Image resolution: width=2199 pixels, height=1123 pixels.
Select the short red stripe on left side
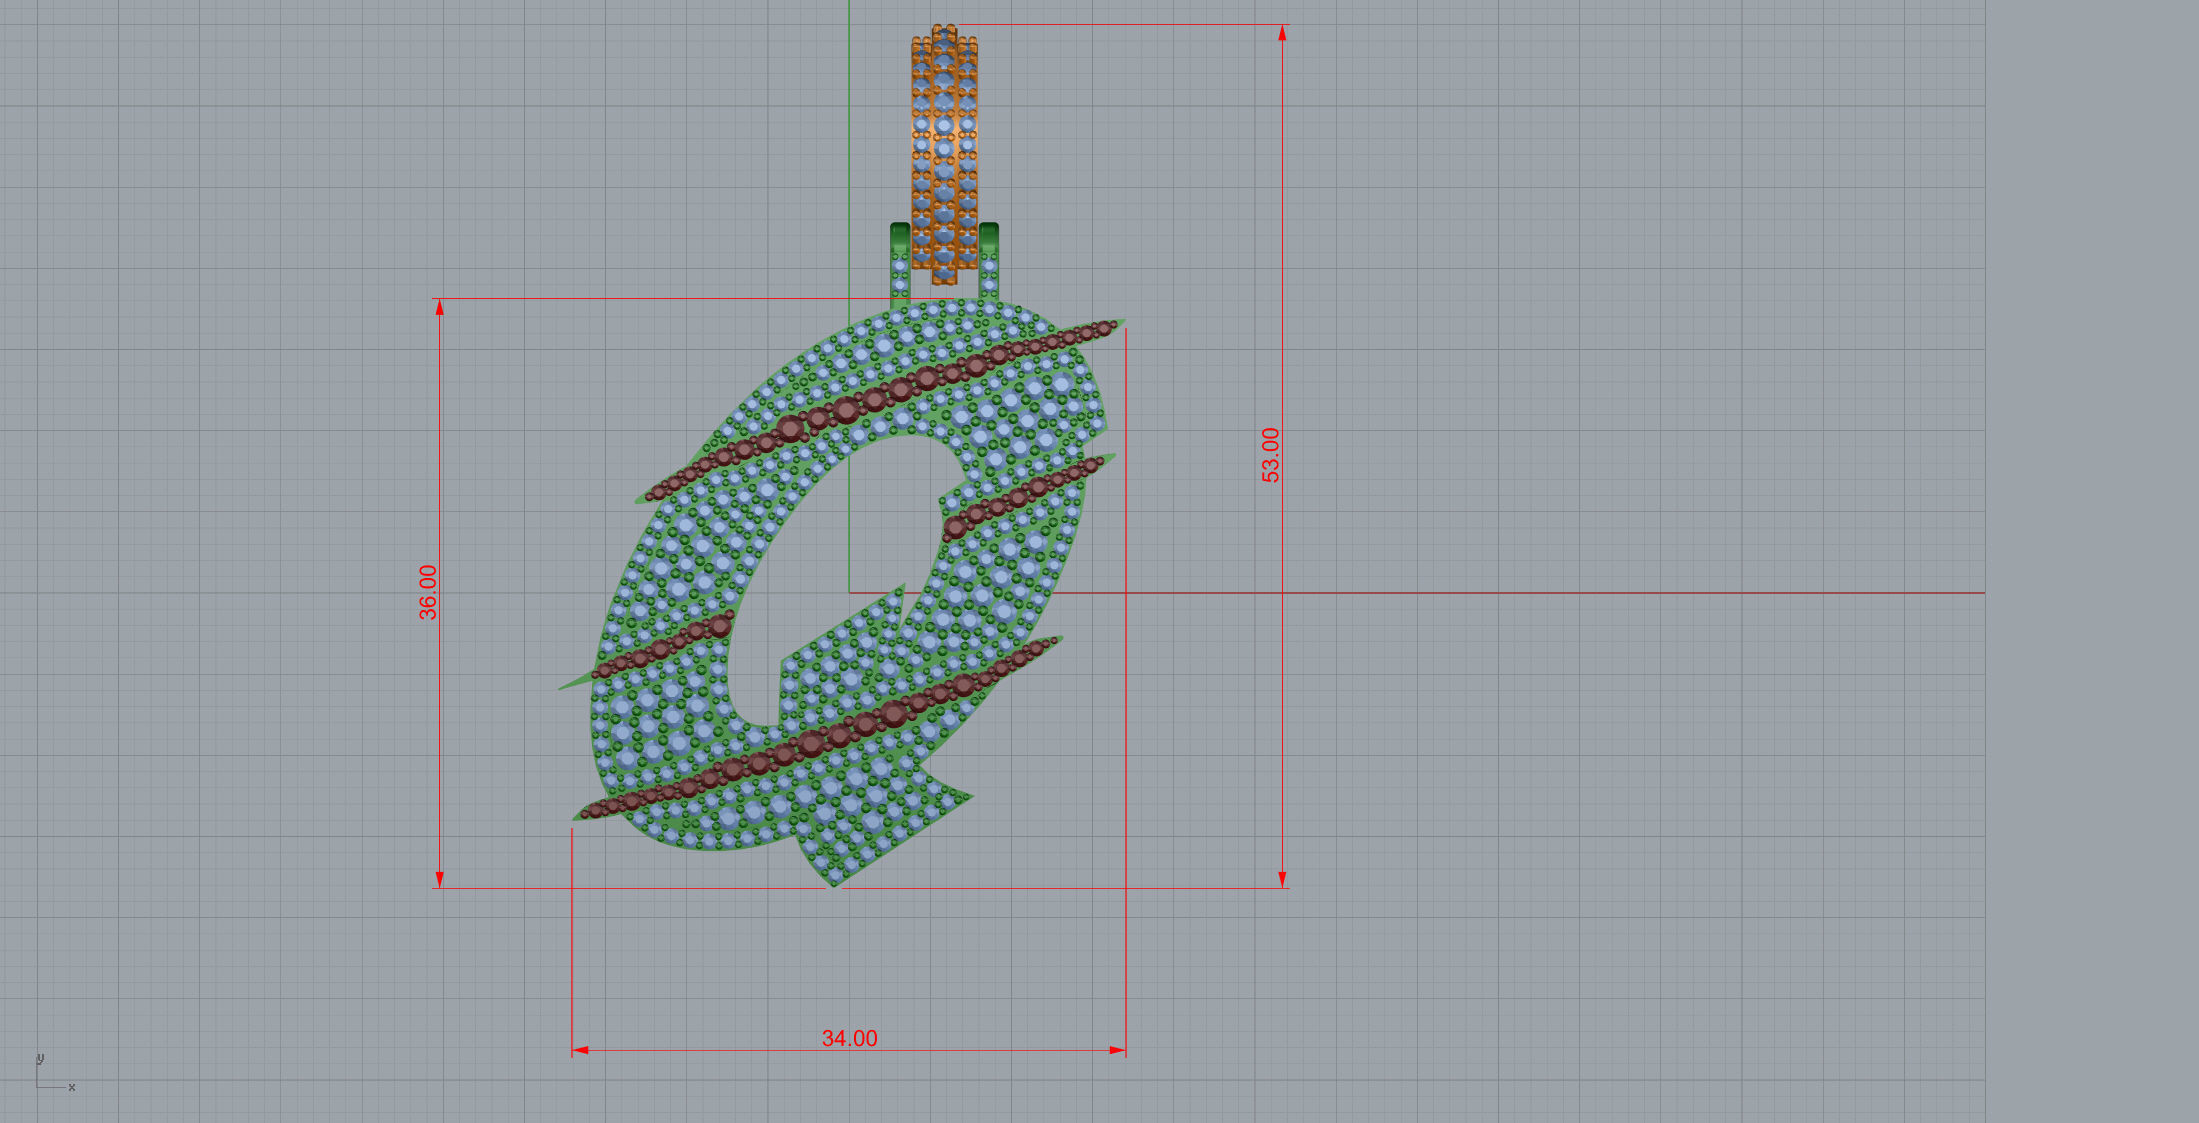coord(662,648)
